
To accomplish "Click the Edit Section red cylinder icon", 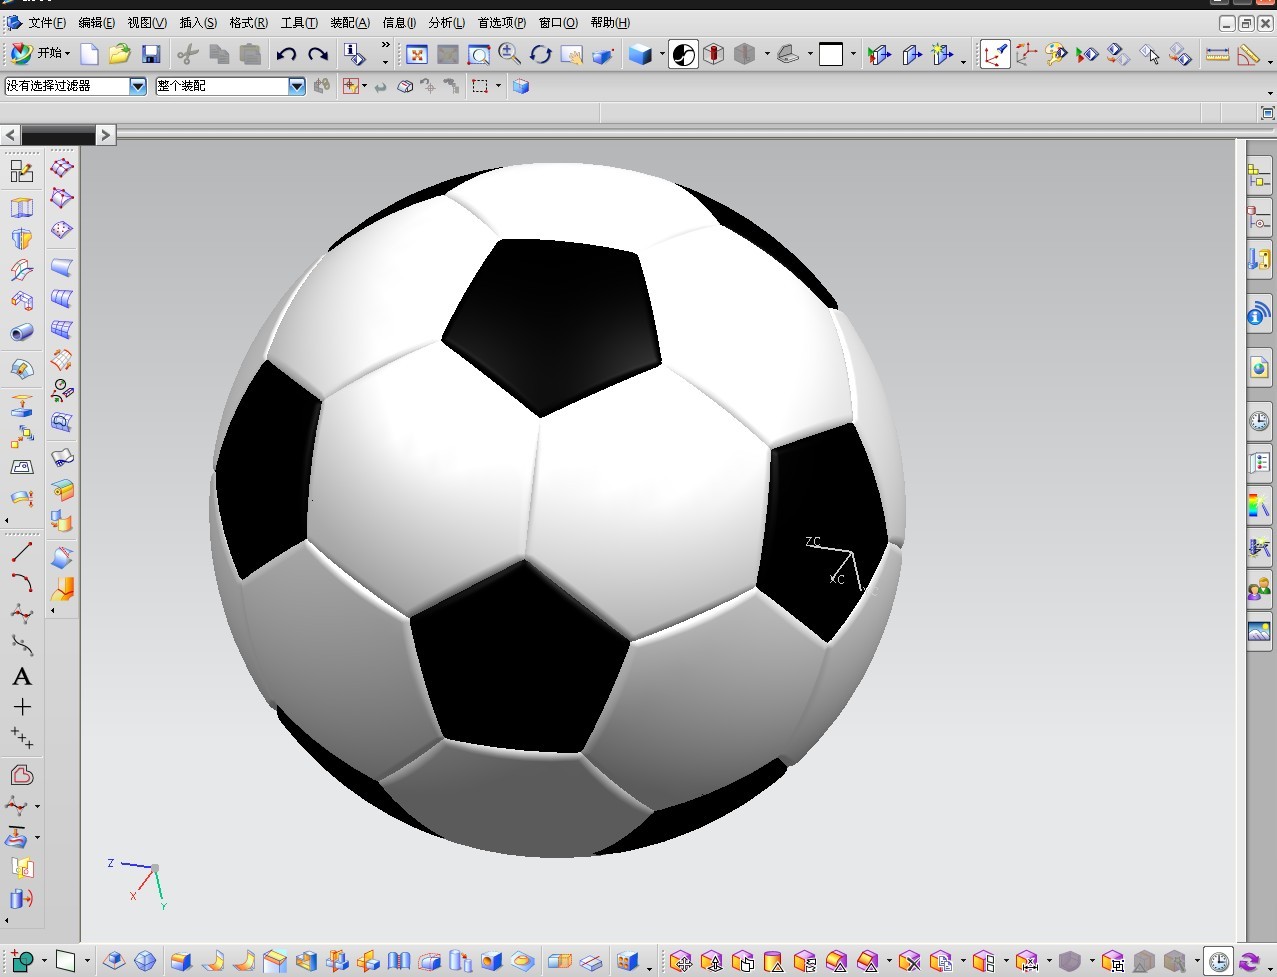I will pos(714,54).
